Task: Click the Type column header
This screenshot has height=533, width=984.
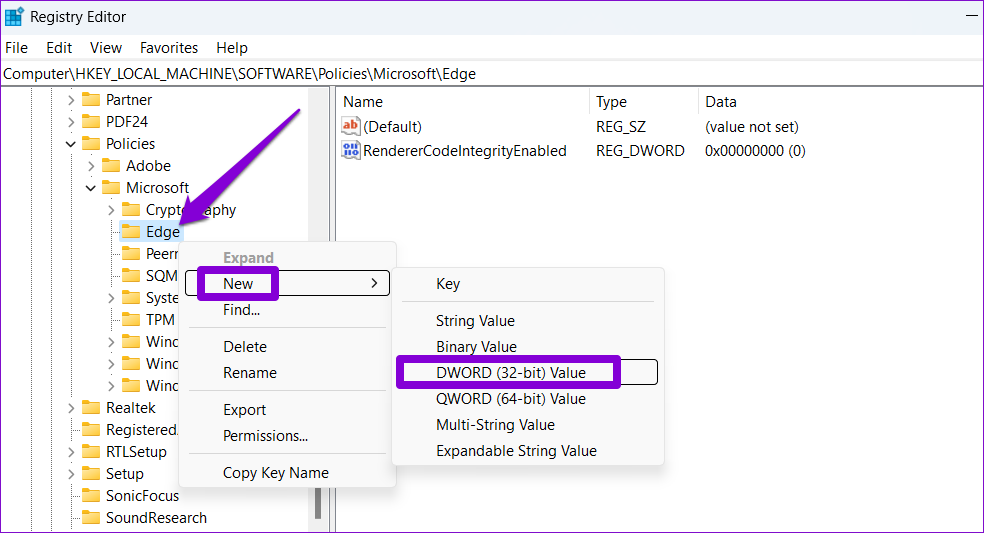Action: pyautogui.click(x=611, y=102)
